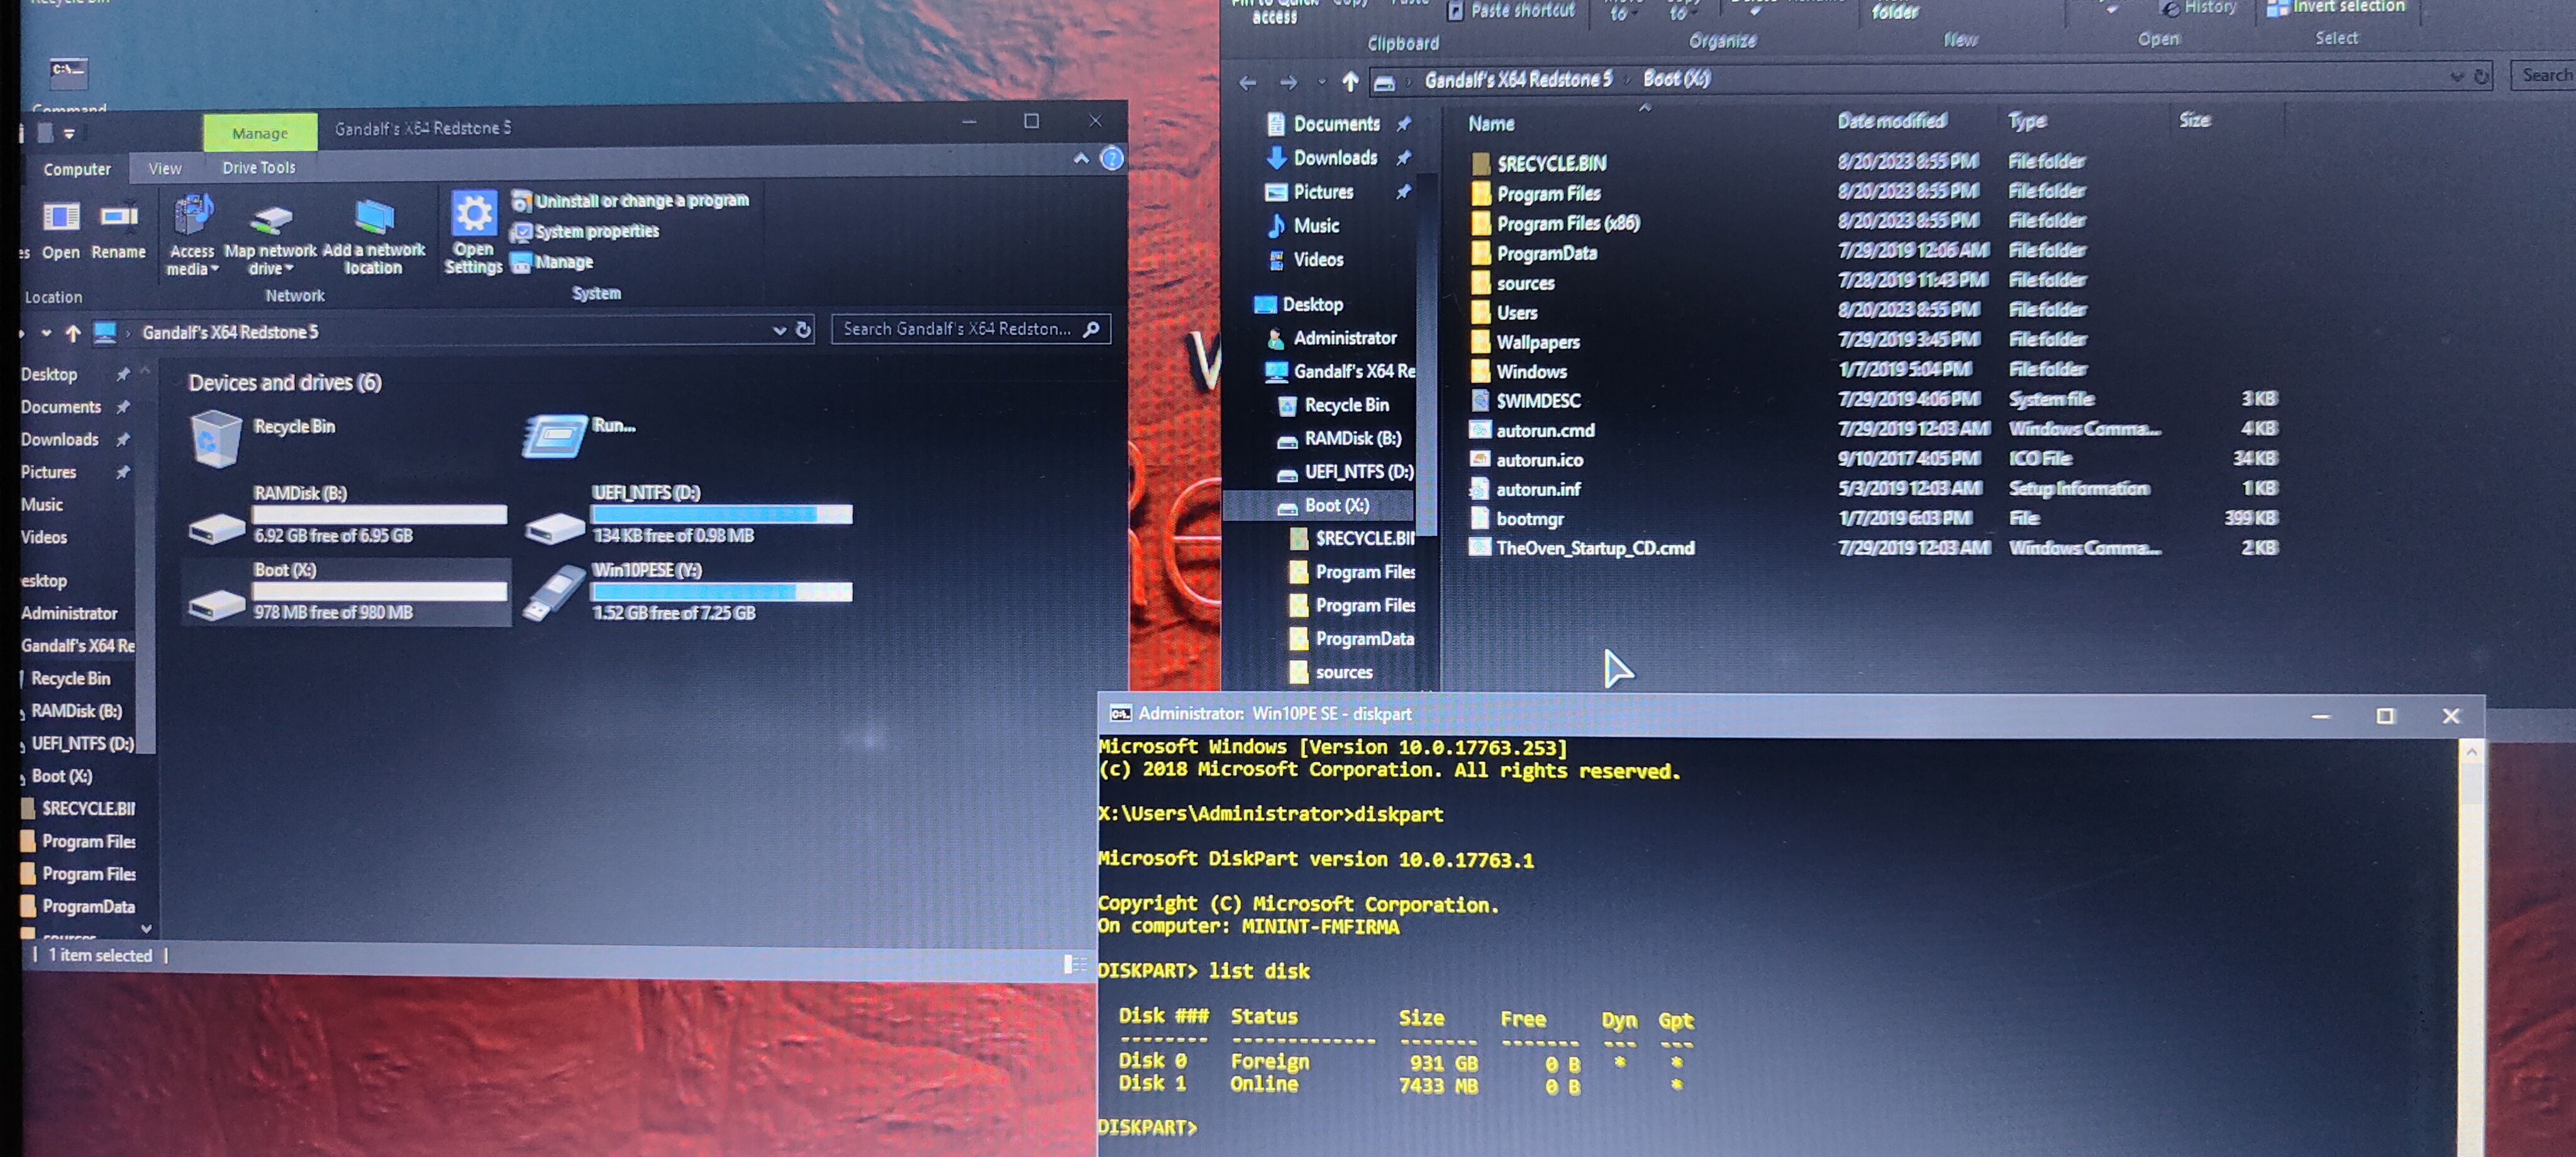The height and width of the screenshot is (1157, 2576).
Task: Click Uninstall or change a program
Action: (630, 200)
